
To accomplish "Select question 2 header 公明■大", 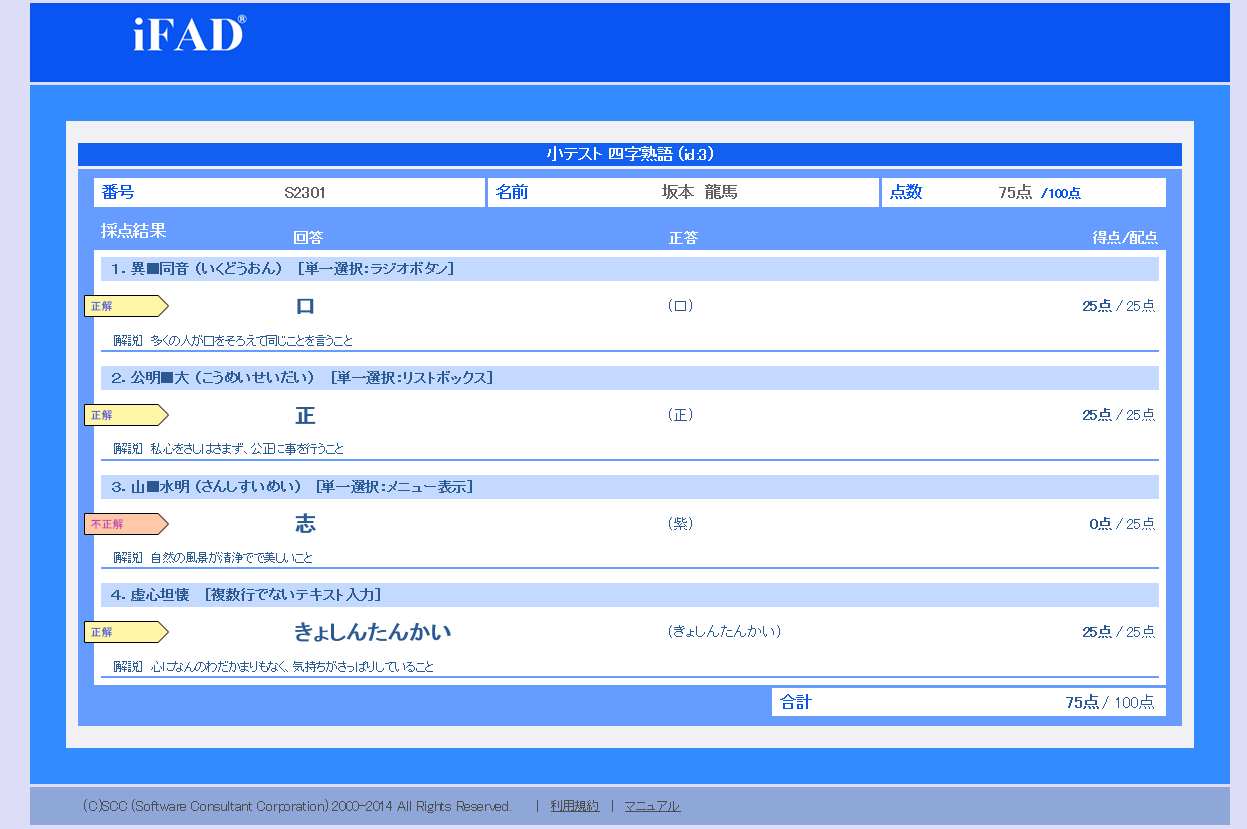I will click(301, 378).
